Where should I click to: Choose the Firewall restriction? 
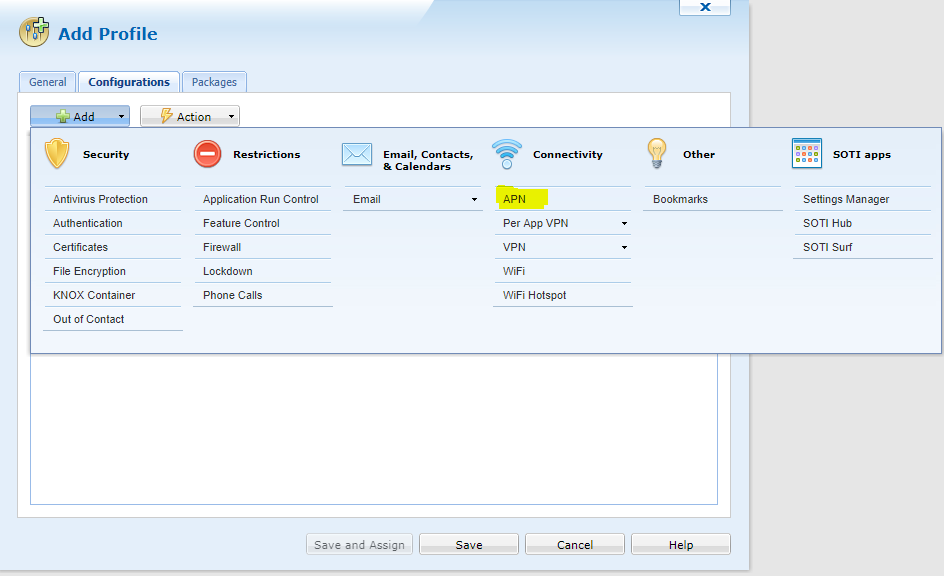tap(262, 247)
